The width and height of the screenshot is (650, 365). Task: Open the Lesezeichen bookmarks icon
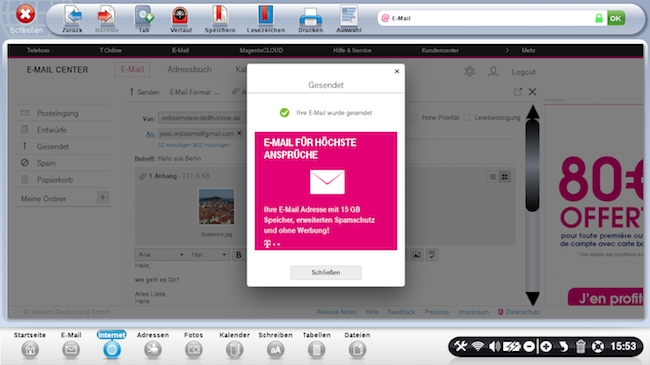[266, 15]
